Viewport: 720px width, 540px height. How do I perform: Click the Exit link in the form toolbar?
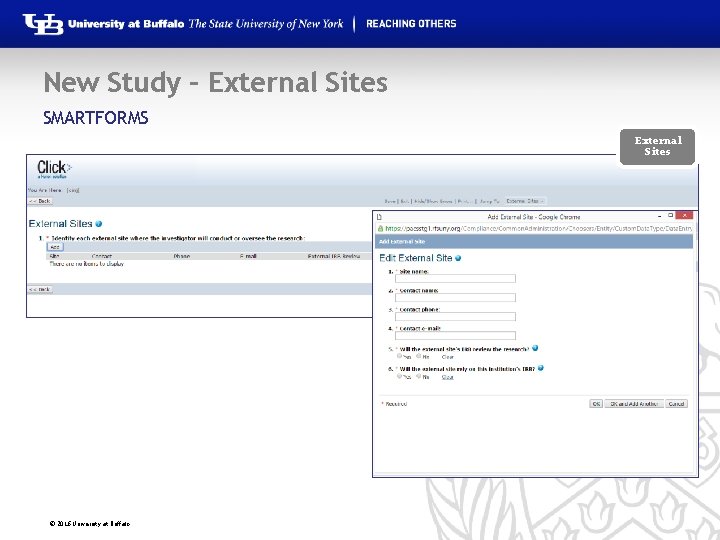pyautogui.click(x=405, y=201)
